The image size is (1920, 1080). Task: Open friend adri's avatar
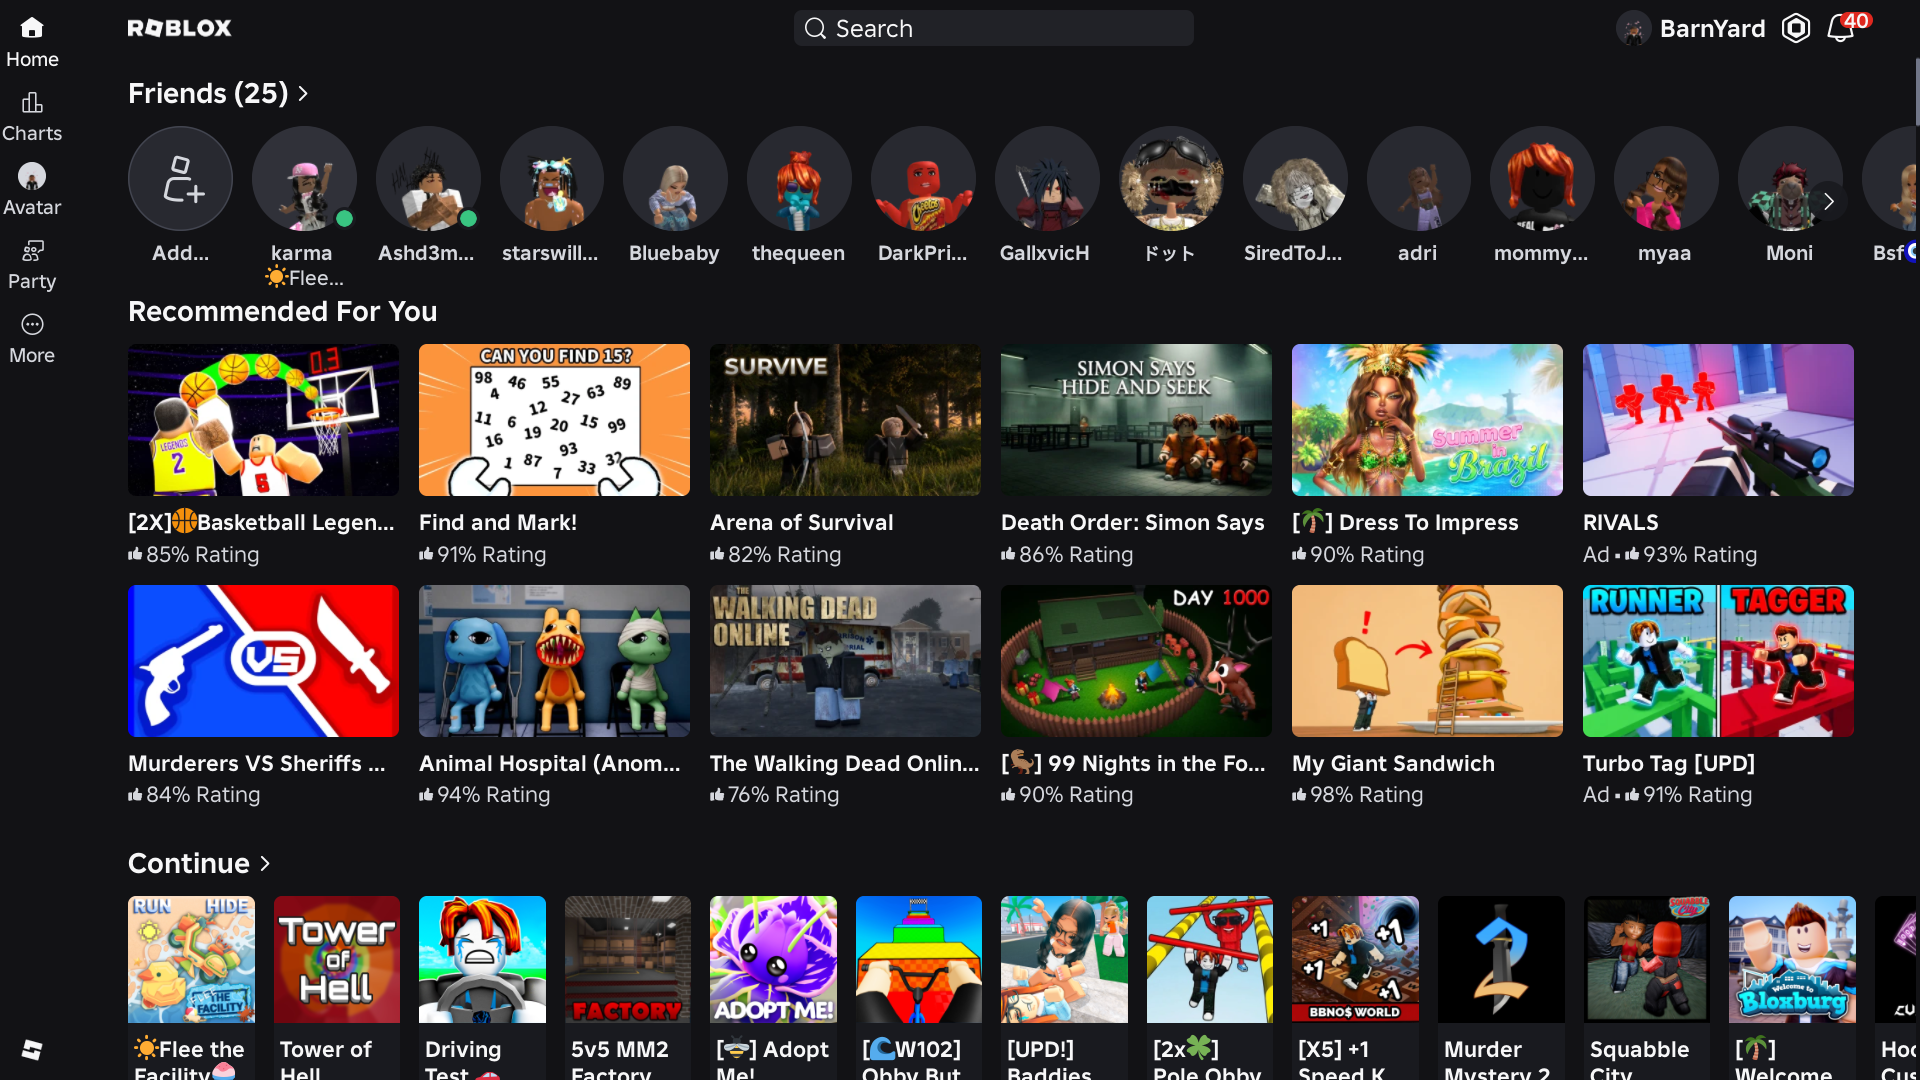click(1419, 179)
